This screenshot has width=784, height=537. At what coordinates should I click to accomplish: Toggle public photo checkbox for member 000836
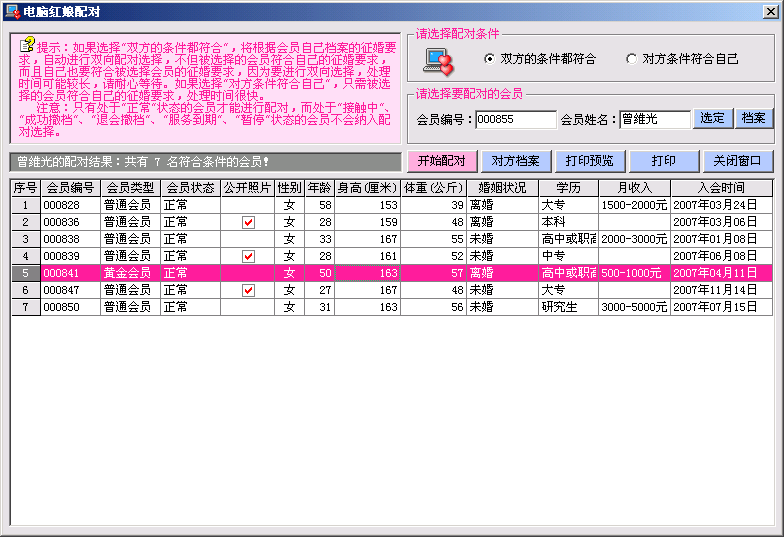(x=248, y=222)
